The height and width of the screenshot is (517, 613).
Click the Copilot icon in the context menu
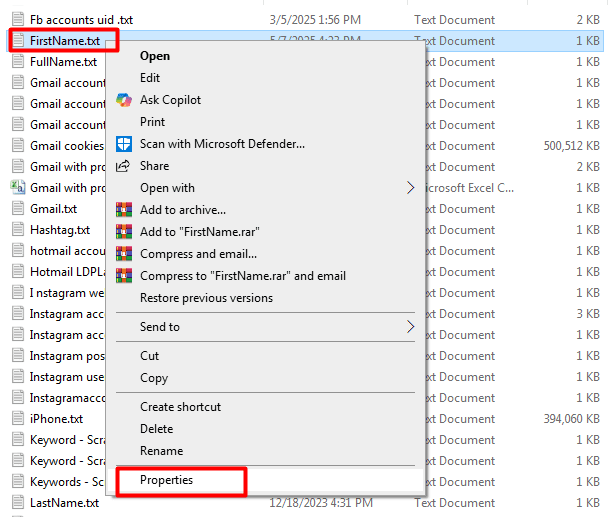tap(124, 100)
